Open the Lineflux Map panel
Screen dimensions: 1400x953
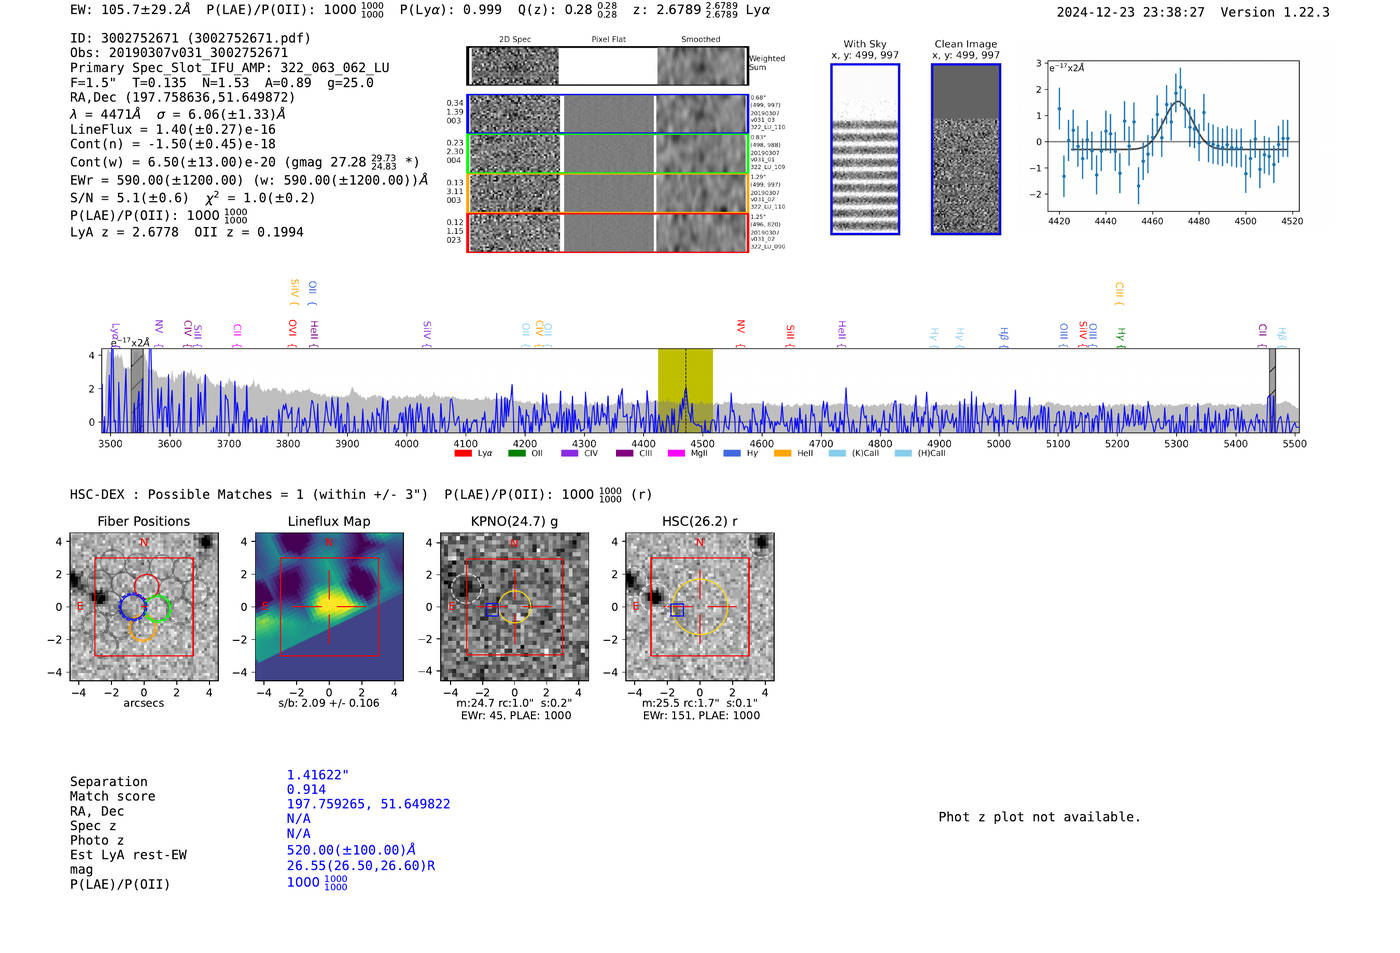pos(329,607)
